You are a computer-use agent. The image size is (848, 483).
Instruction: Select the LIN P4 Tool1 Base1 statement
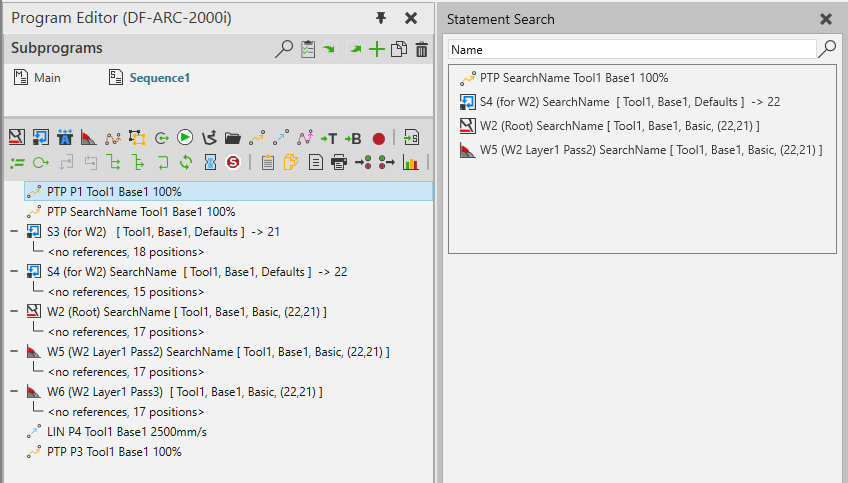coord(126,432)
